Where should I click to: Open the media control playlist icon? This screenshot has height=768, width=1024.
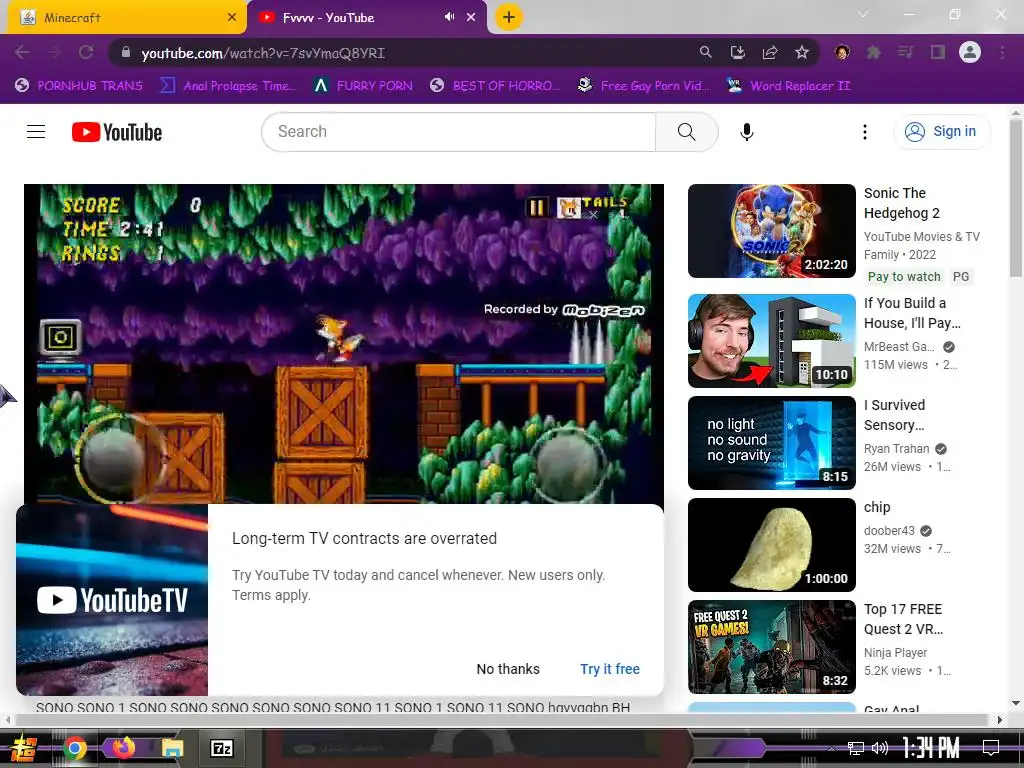(x=905, y=52)
